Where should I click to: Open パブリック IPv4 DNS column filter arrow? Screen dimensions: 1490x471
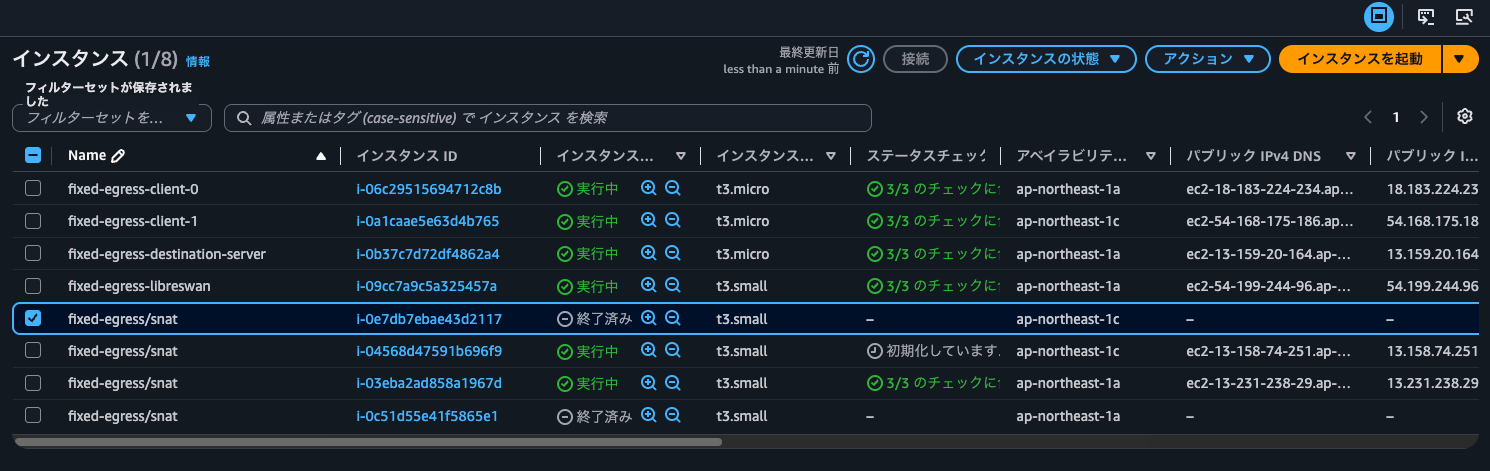[1351, 156]
